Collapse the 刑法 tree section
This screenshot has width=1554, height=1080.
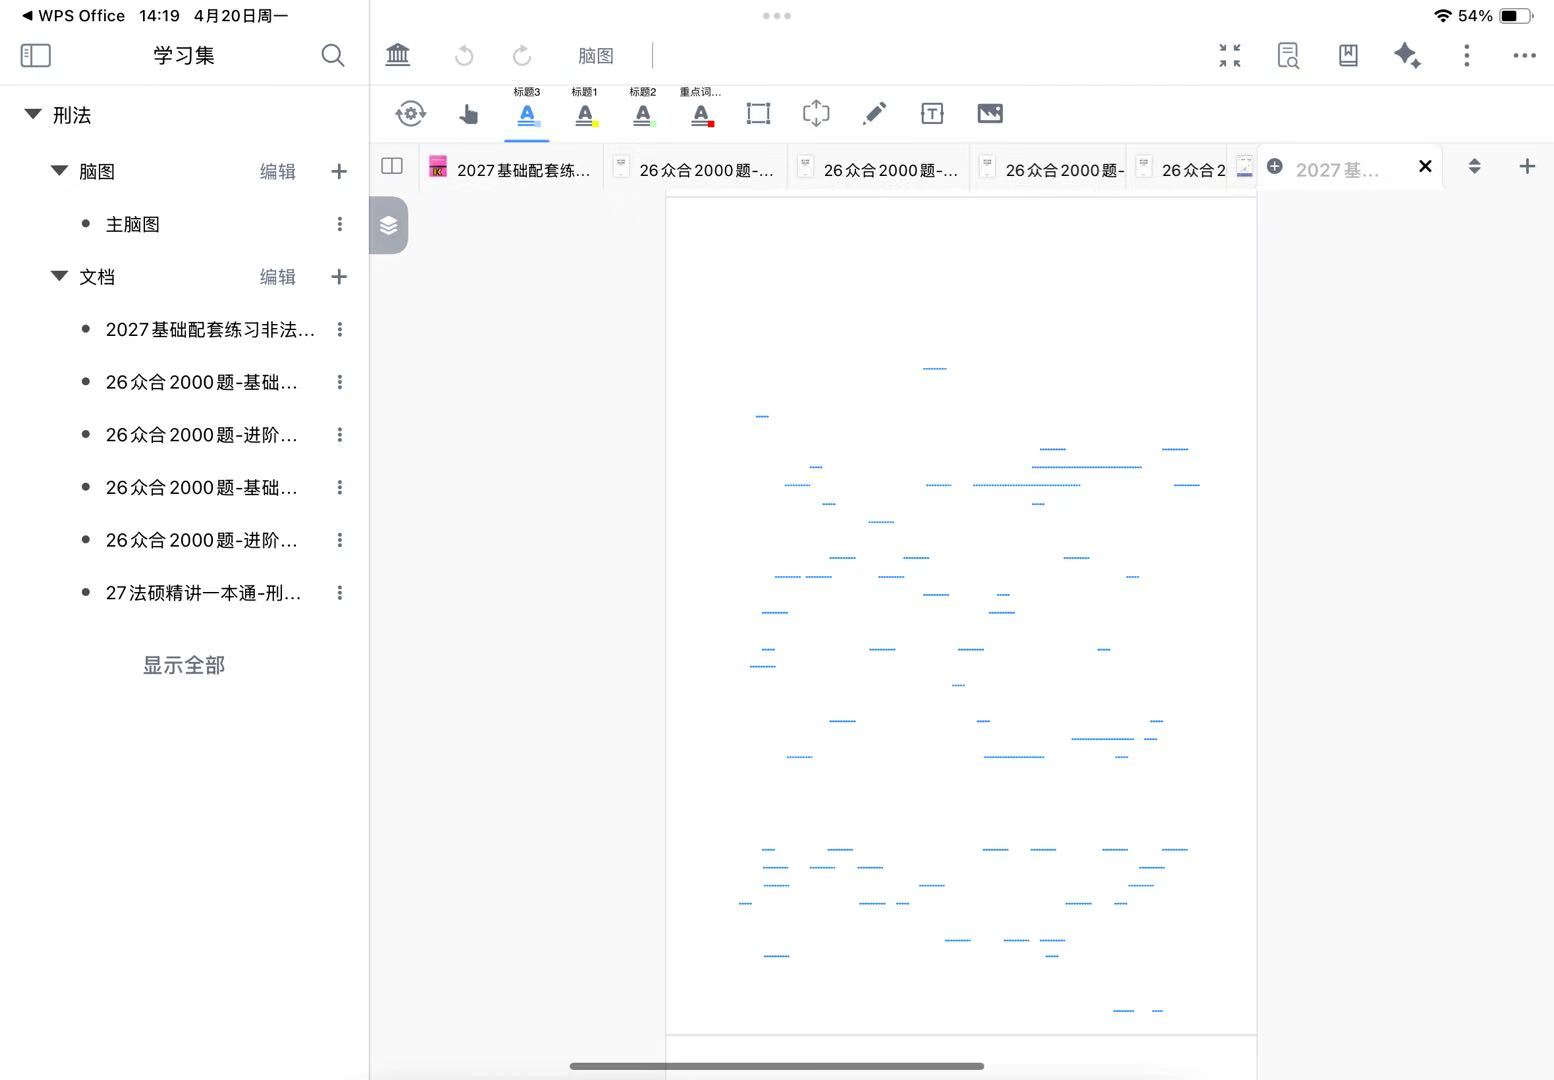(x=33, y=115)
